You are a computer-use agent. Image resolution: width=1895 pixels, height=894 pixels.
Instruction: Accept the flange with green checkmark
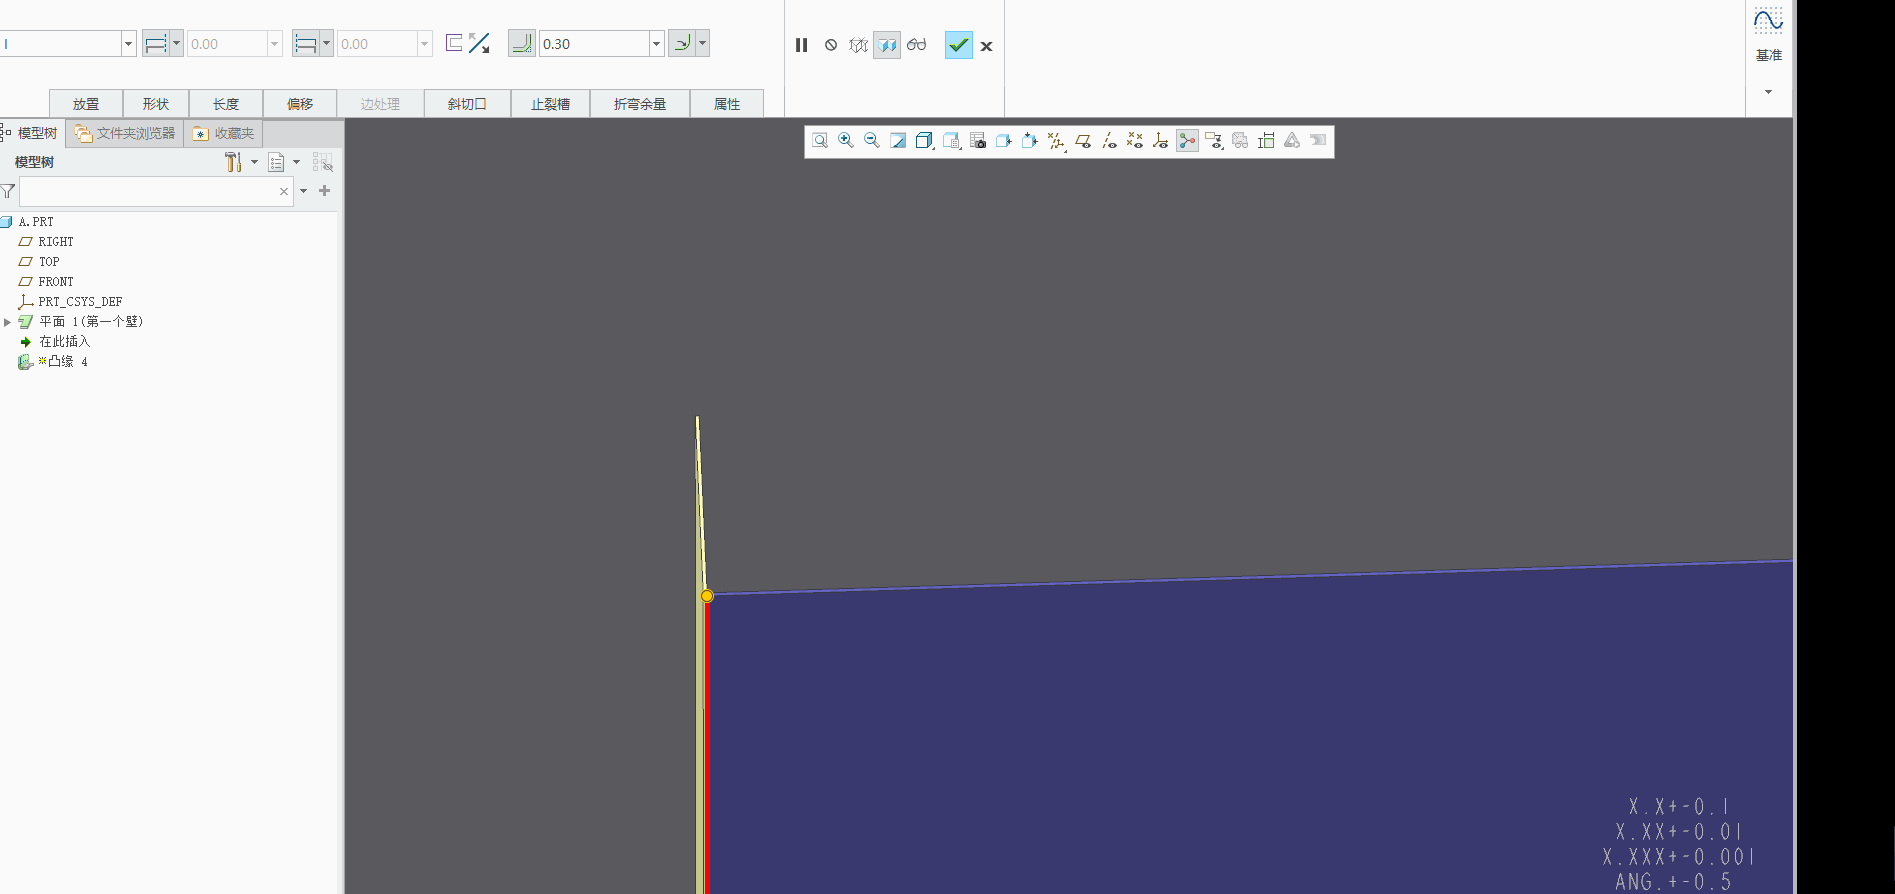click(959, 45)
